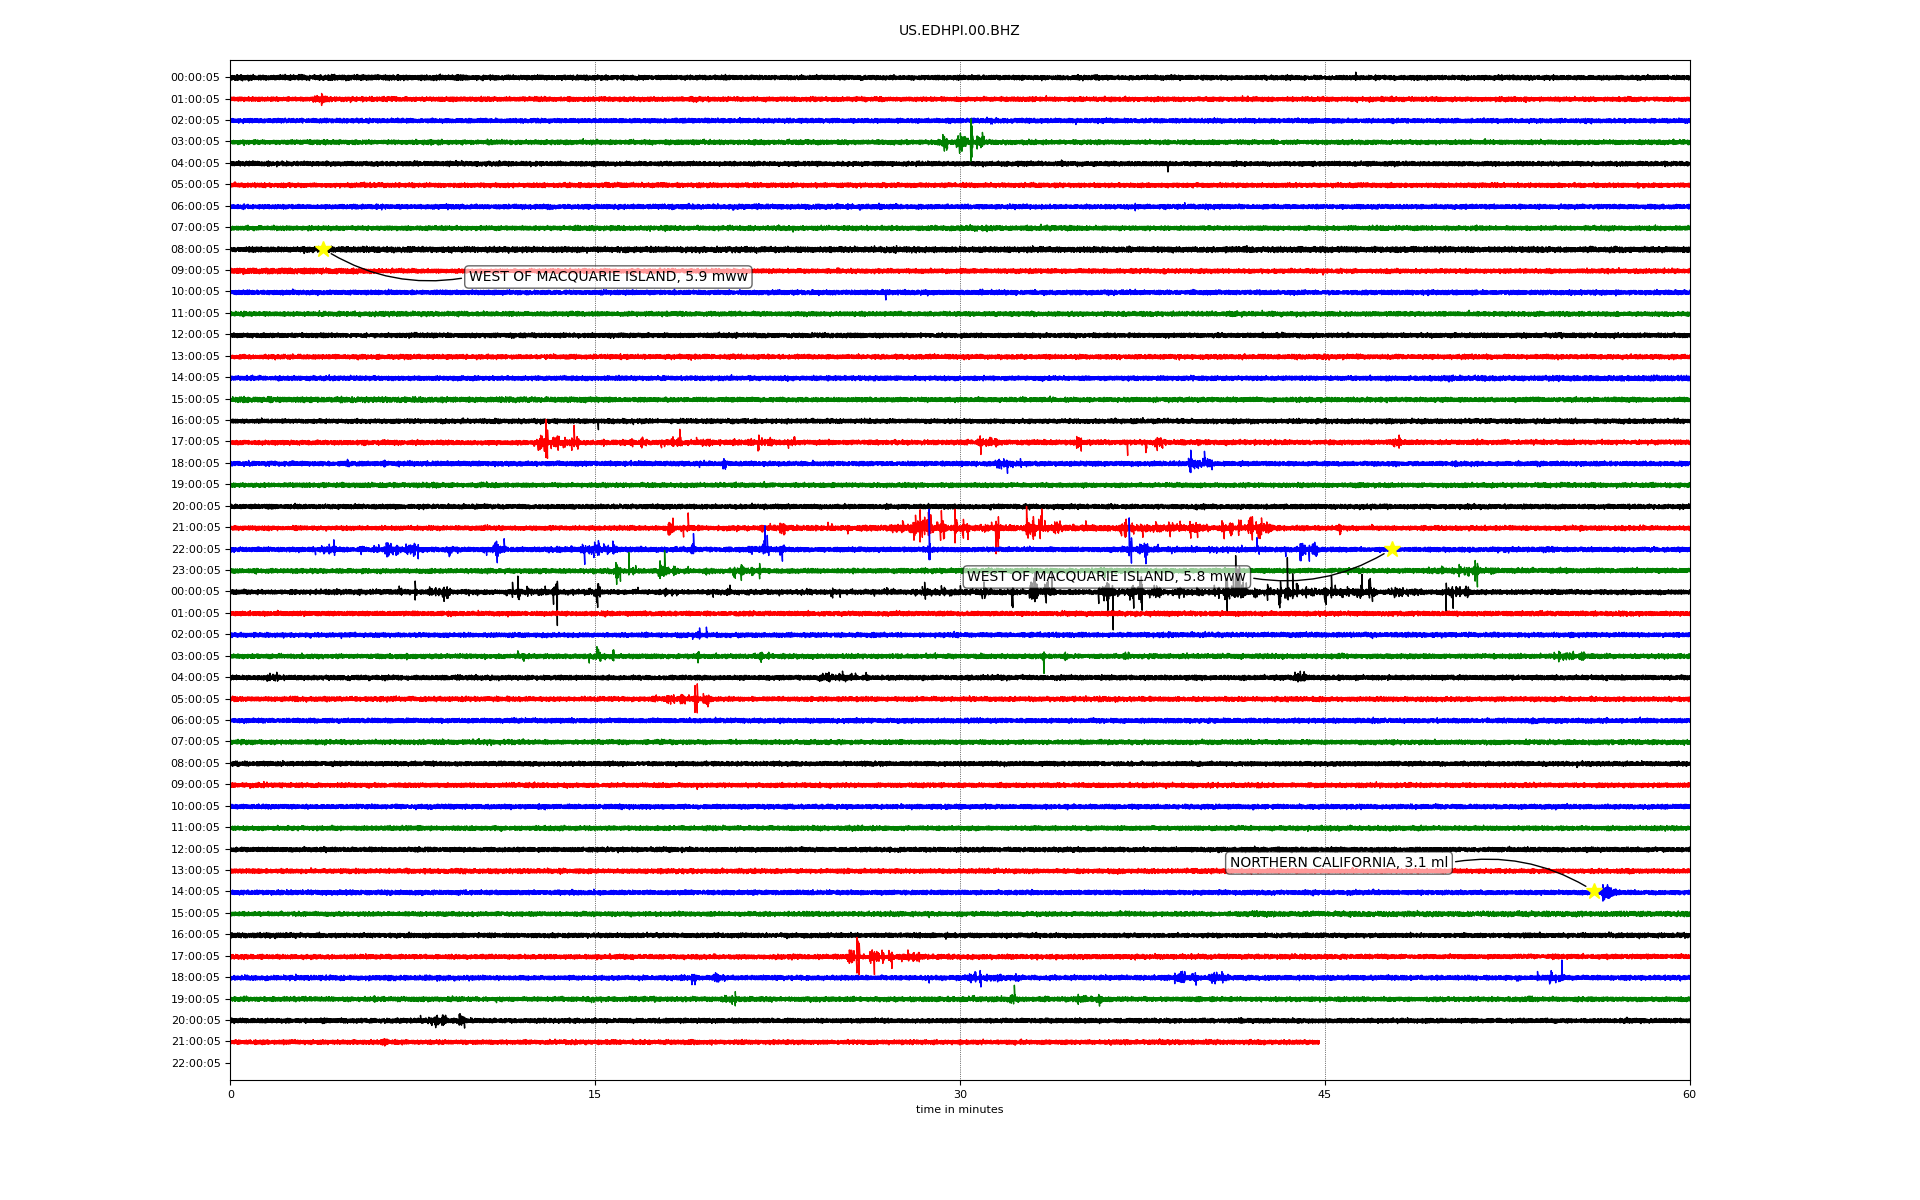Click the end of the last red trace at 21:00:05

1318,1042
